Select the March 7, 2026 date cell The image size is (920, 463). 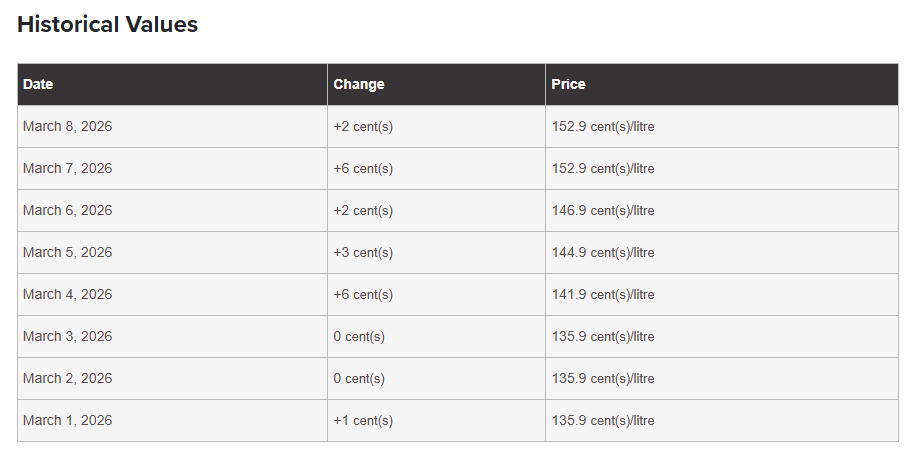click(67, 169)
